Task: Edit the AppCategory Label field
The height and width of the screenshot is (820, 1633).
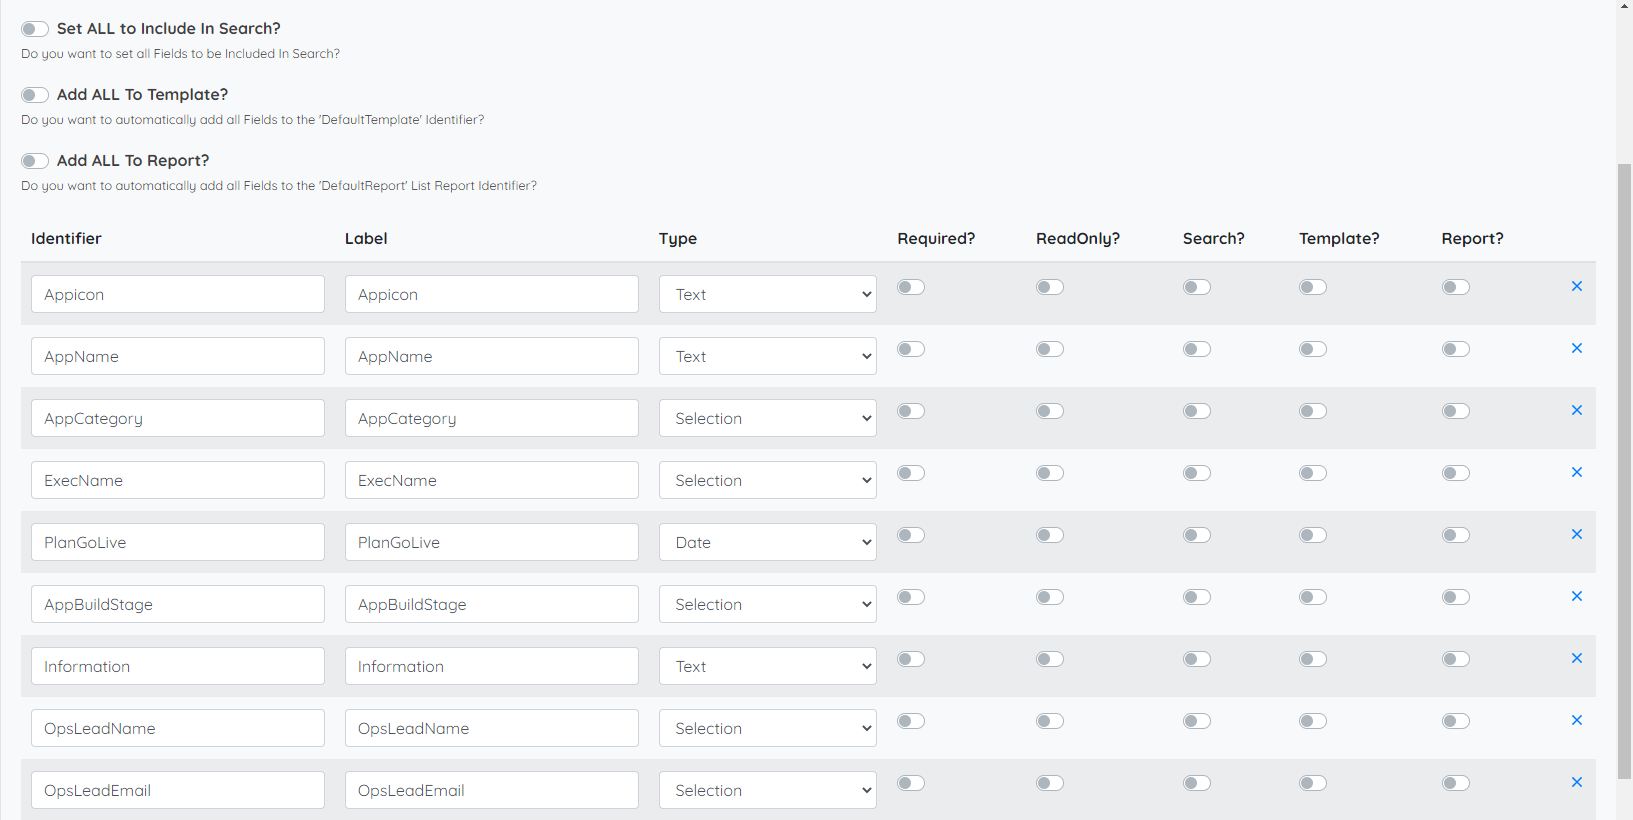Action: pos(492,418)
